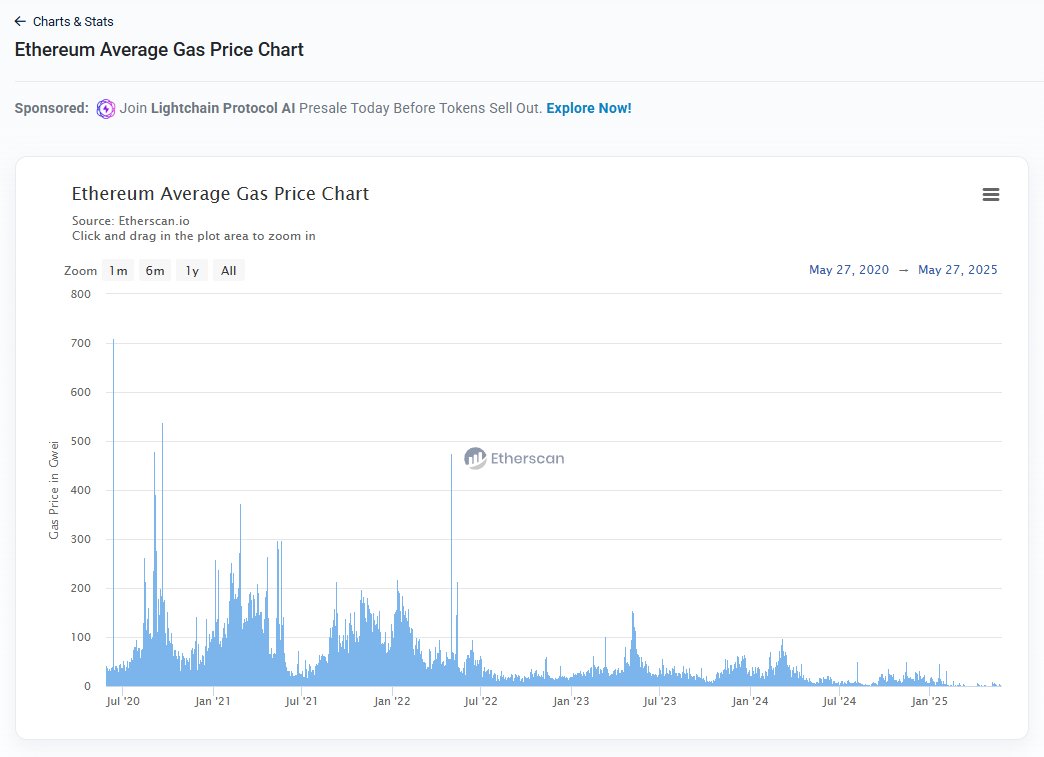Click the 800 y-axis gridline label
This screenshot has height=757, width=1044.
click(x=81, y=294)
